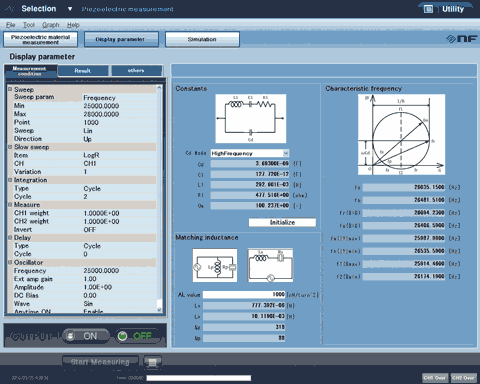The width and height of the screenshot is (480, 384).
Task: Open the Simulation view
Action: (202, 39)
